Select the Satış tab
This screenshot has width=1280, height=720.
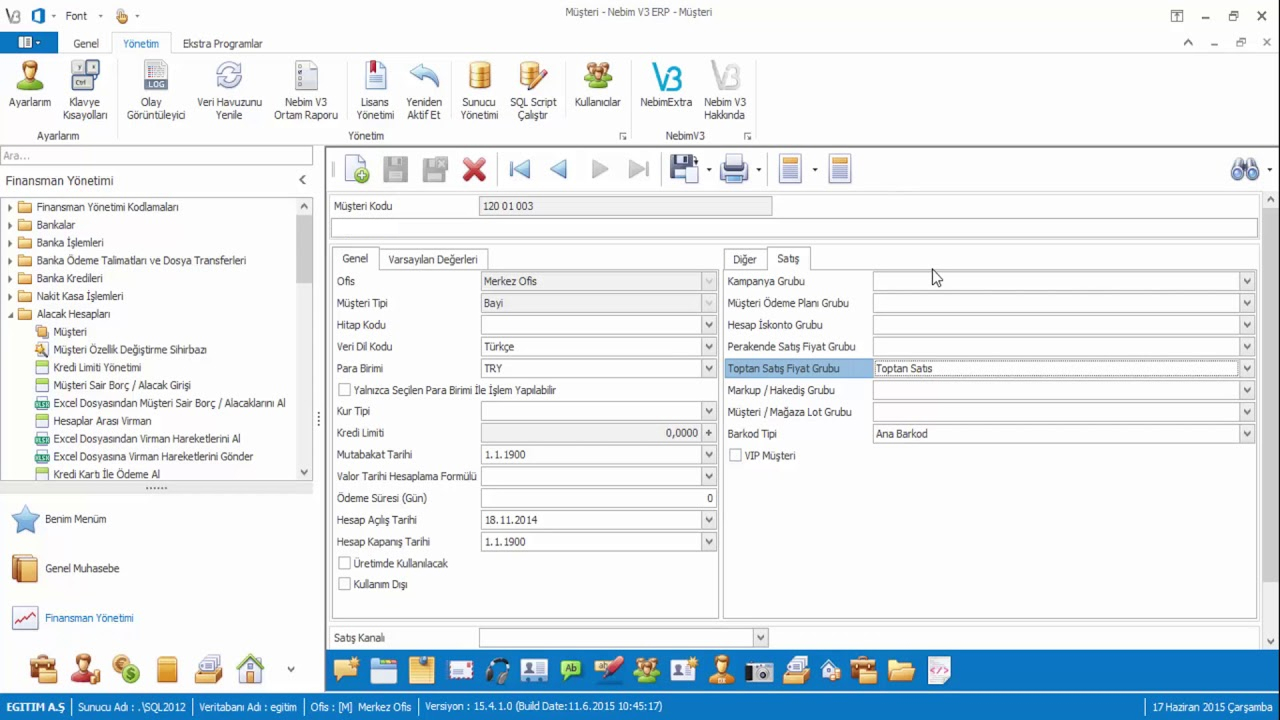pos(788,258)
